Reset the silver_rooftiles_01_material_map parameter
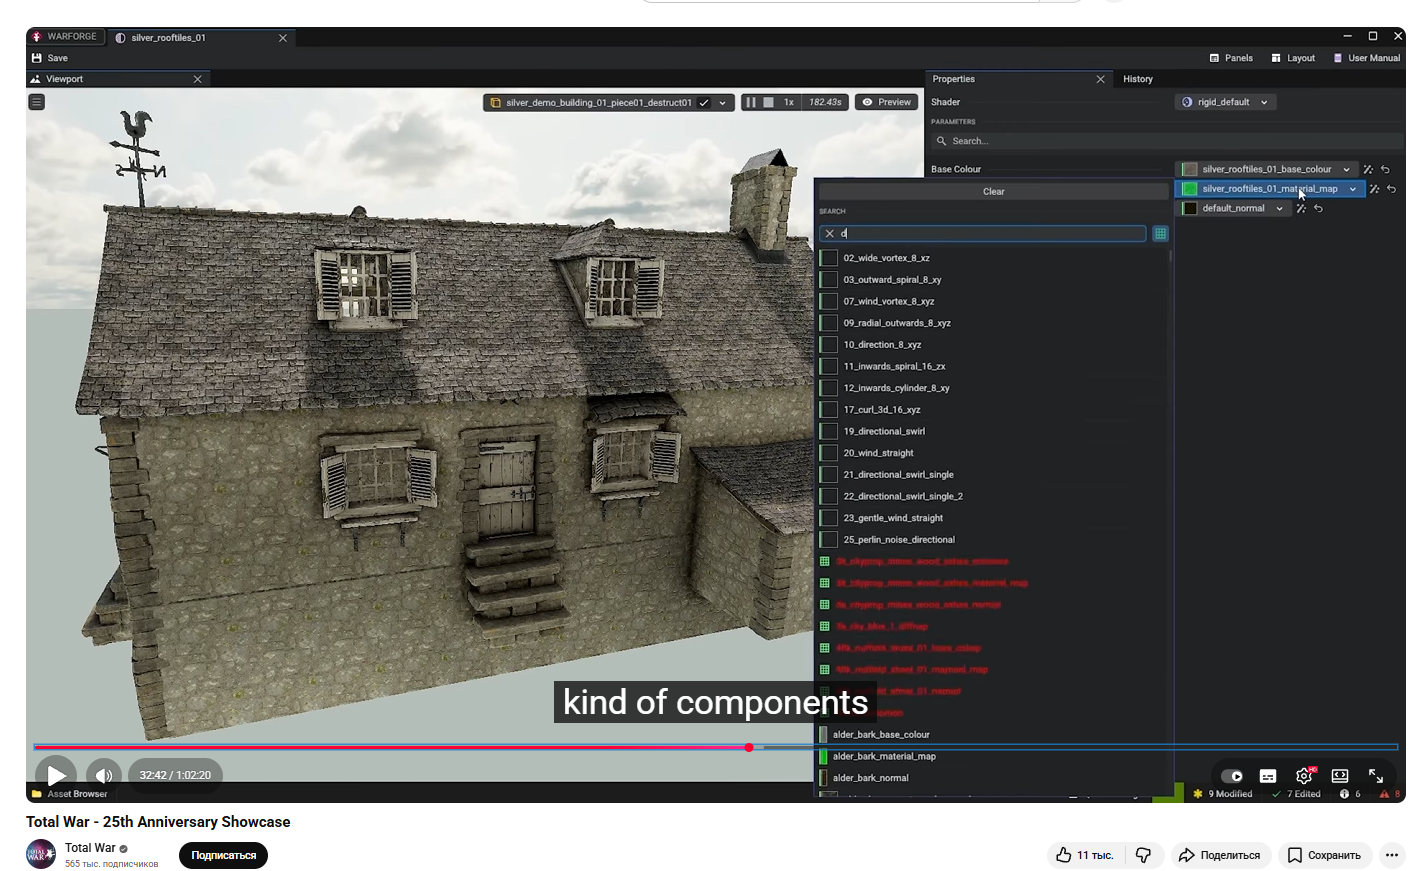The height and width of the screenshot is (871, 1418). point(1391,189)
